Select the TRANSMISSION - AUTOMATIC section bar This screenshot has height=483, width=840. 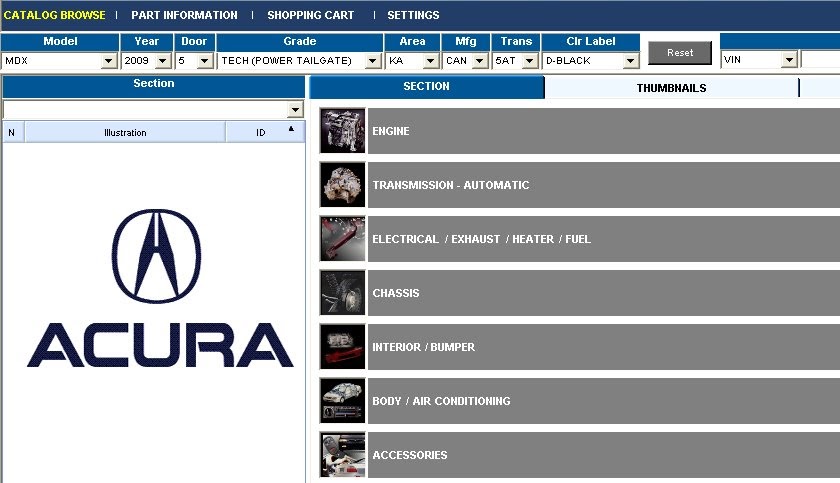coord(604,185)
